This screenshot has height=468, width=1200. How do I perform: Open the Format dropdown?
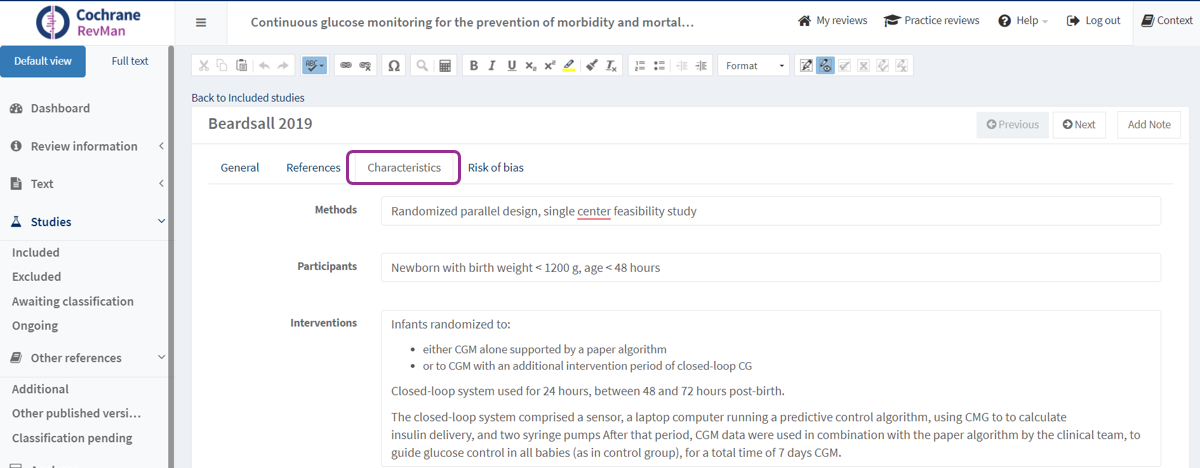click(754, 66)
